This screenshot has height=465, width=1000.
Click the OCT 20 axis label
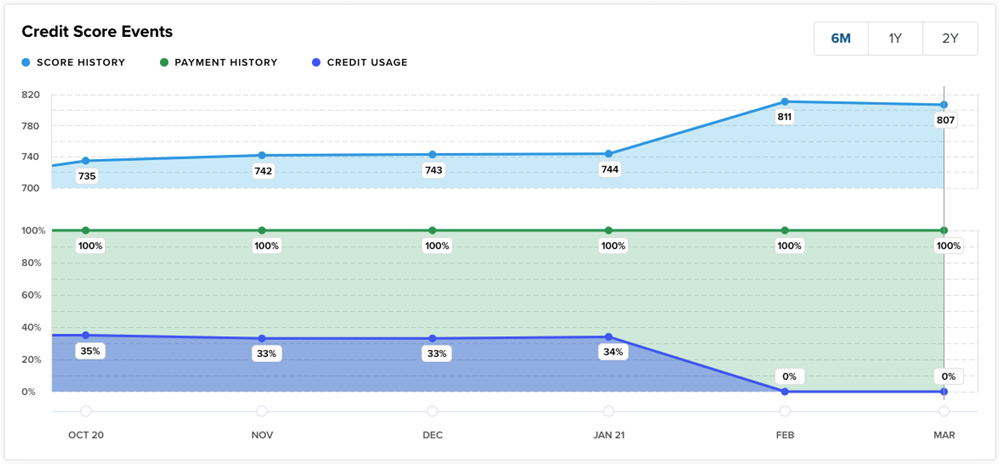tap(86, 435)
